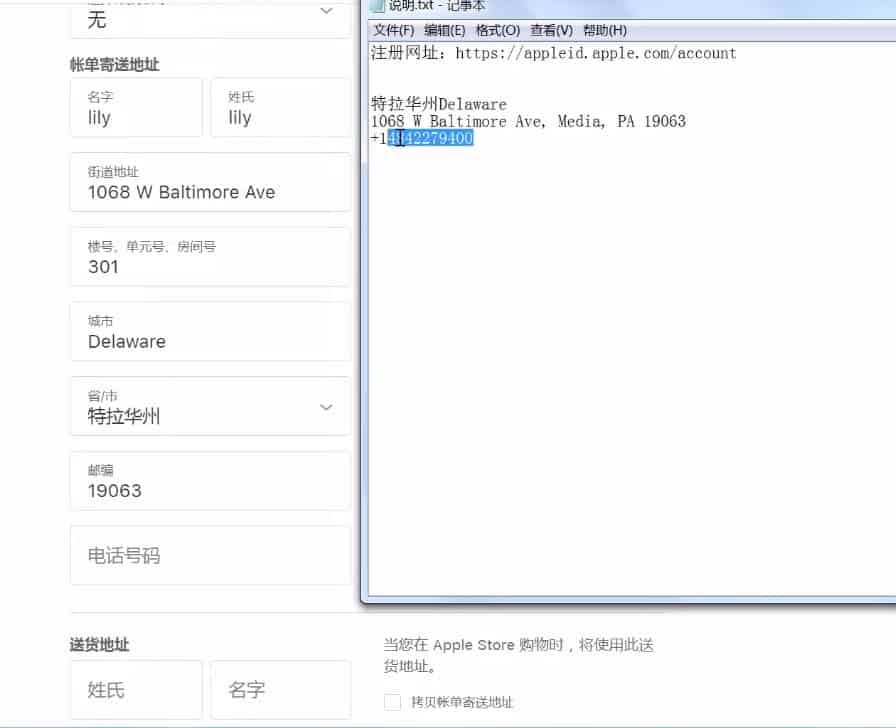This screenshot has height=728, width=896.
Task: Click the highlighted phone number in Notepad
Action: (430, 138)
